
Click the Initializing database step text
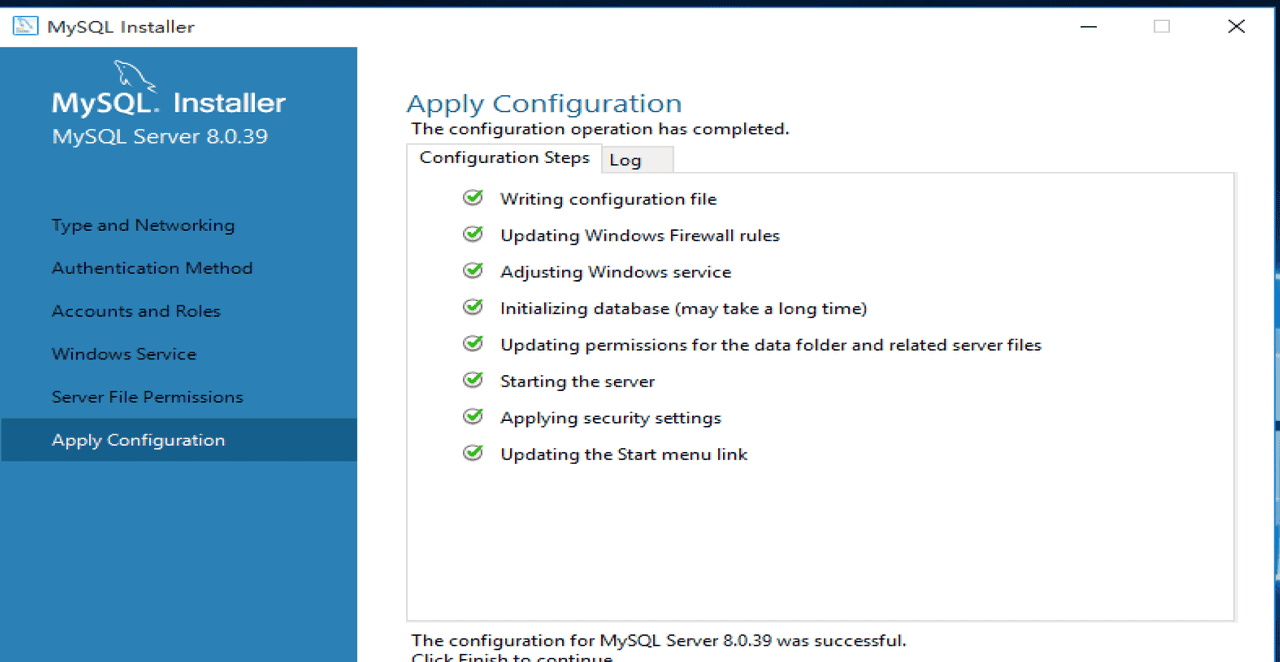click(x=683, y=309)
